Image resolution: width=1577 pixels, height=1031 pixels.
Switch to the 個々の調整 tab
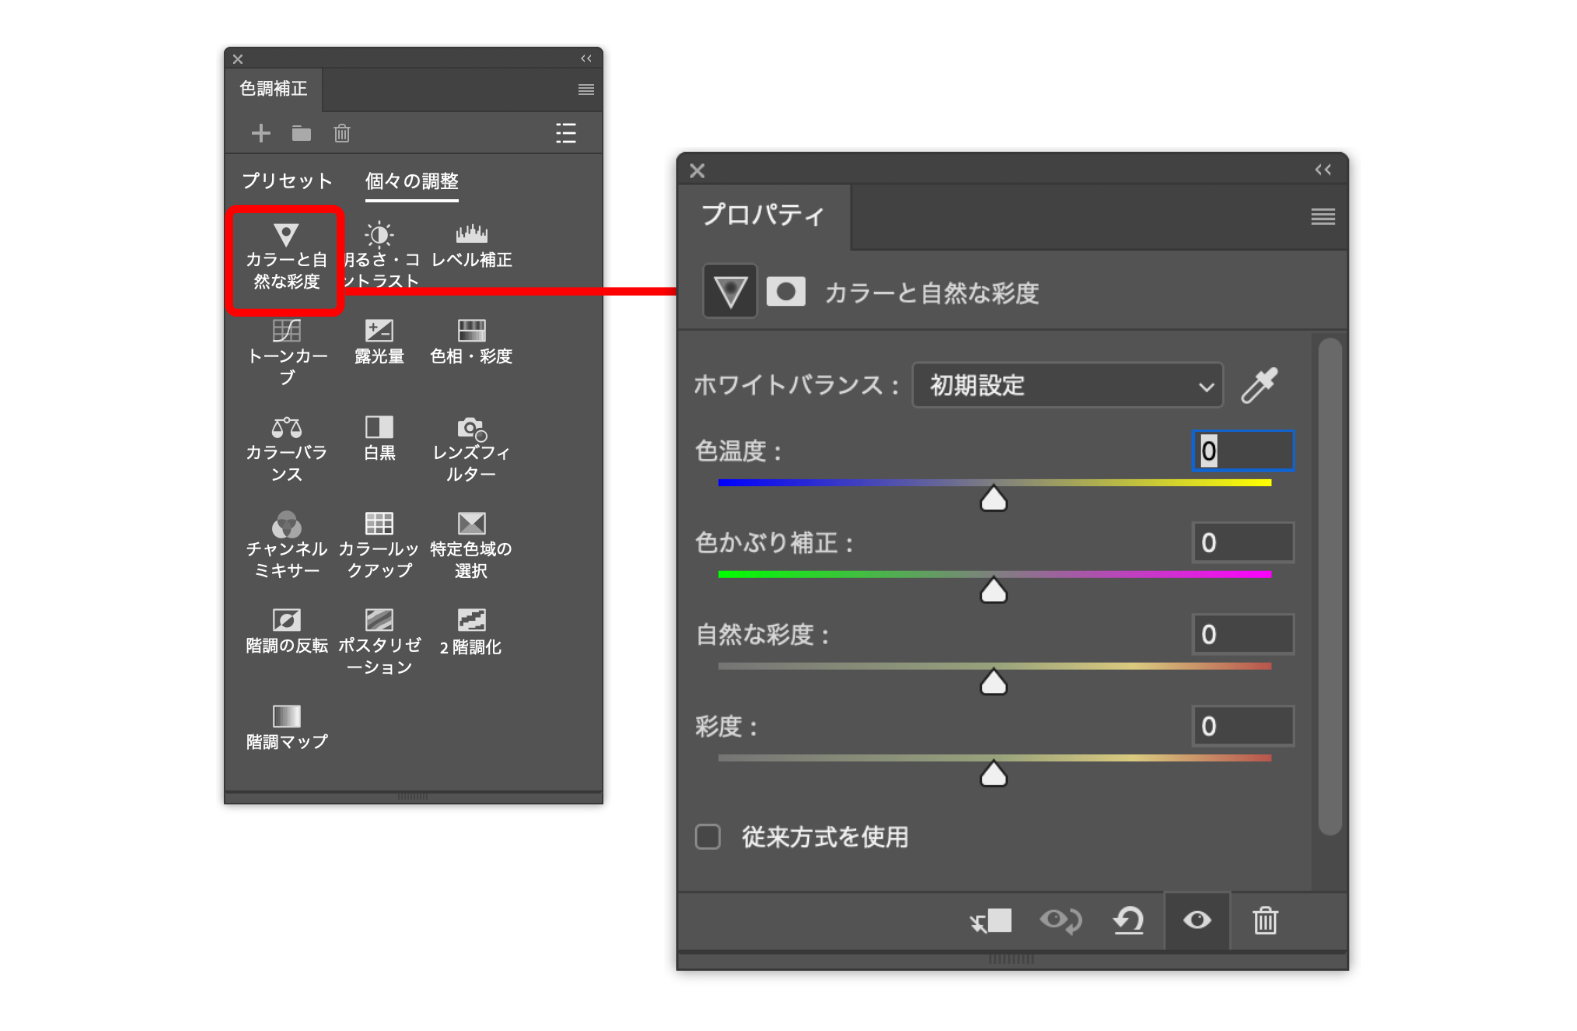[x=411, y=181]
